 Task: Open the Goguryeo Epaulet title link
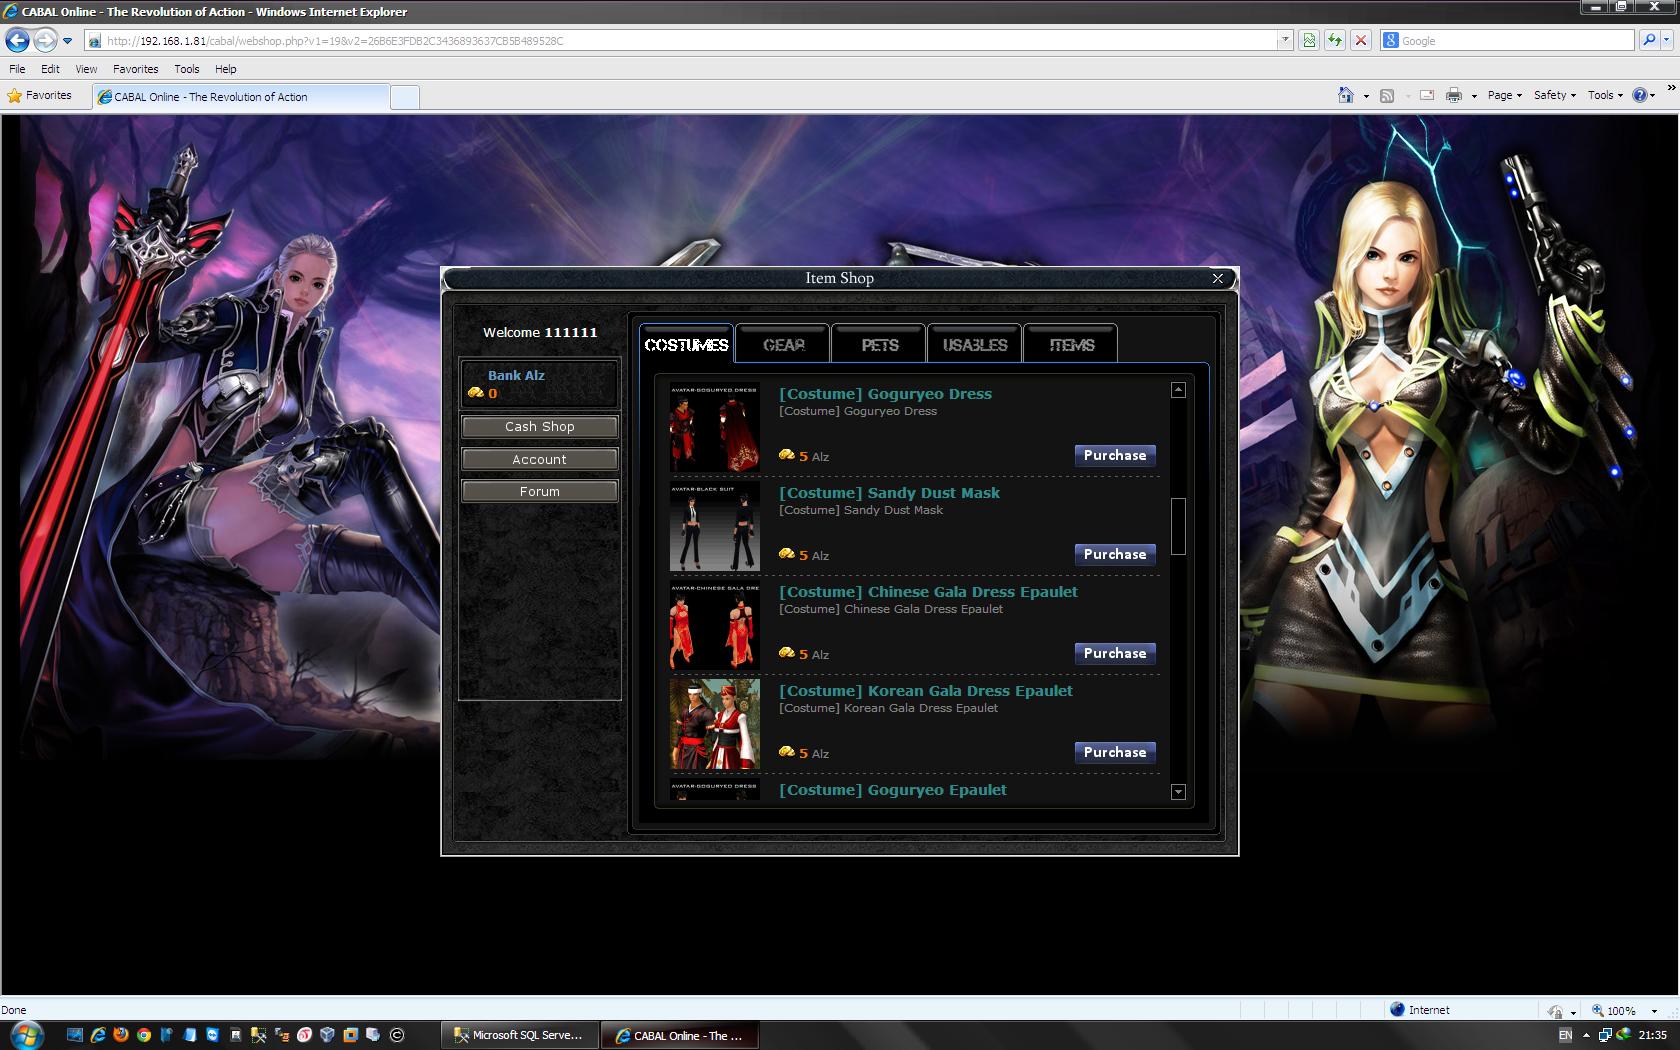pos(892,790)
